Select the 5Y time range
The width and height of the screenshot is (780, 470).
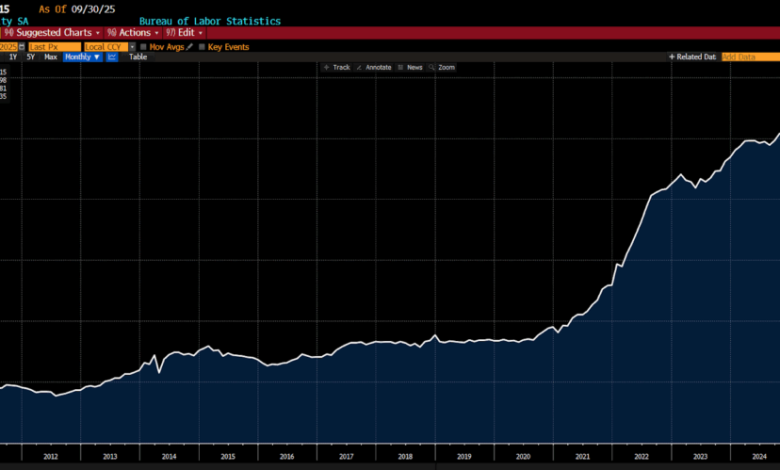point(31,57)
